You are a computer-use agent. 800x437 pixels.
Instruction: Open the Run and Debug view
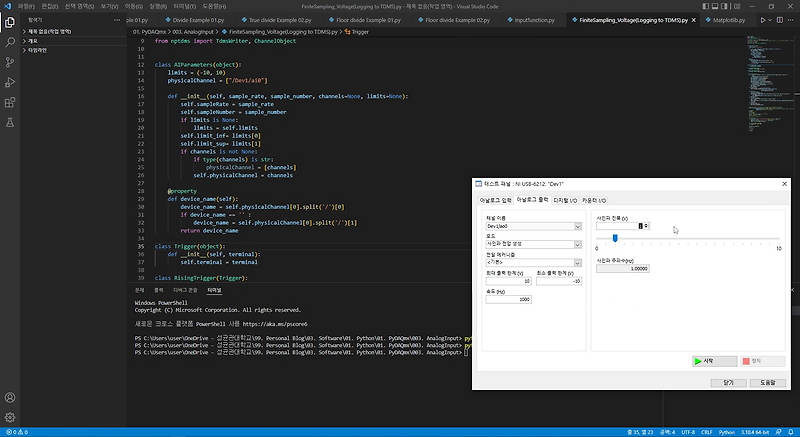[10, 82]
